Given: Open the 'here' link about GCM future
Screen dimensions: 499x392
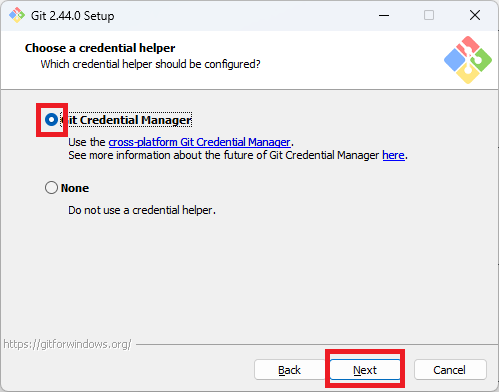Looking at the screenshot, I should pyautogui.click(x=393, y=155).
